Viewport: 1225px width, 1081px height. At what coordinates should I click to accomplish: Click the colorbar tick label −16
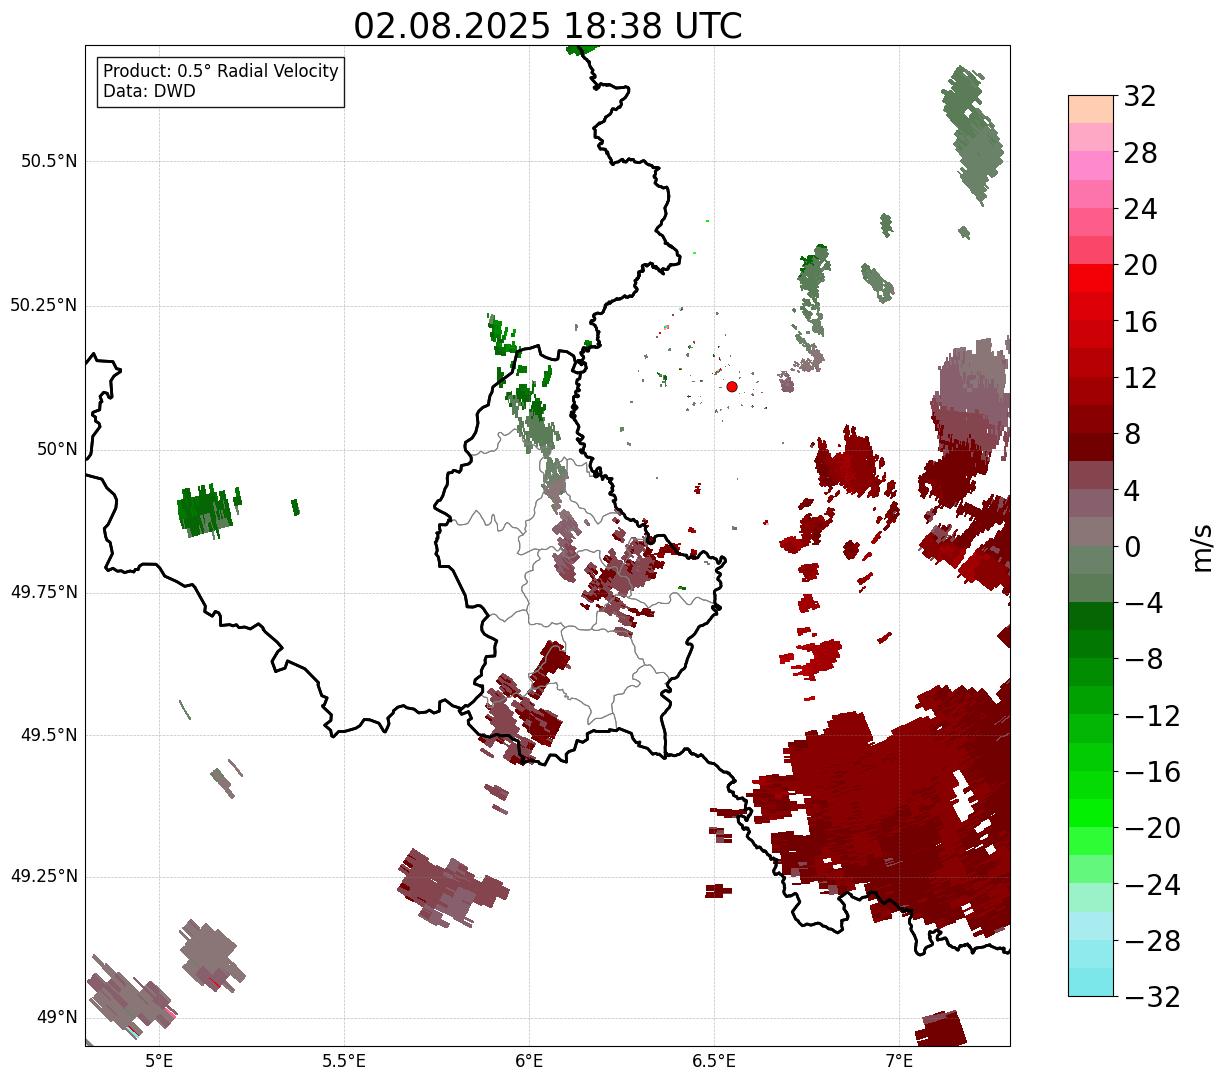point(1152,772)
